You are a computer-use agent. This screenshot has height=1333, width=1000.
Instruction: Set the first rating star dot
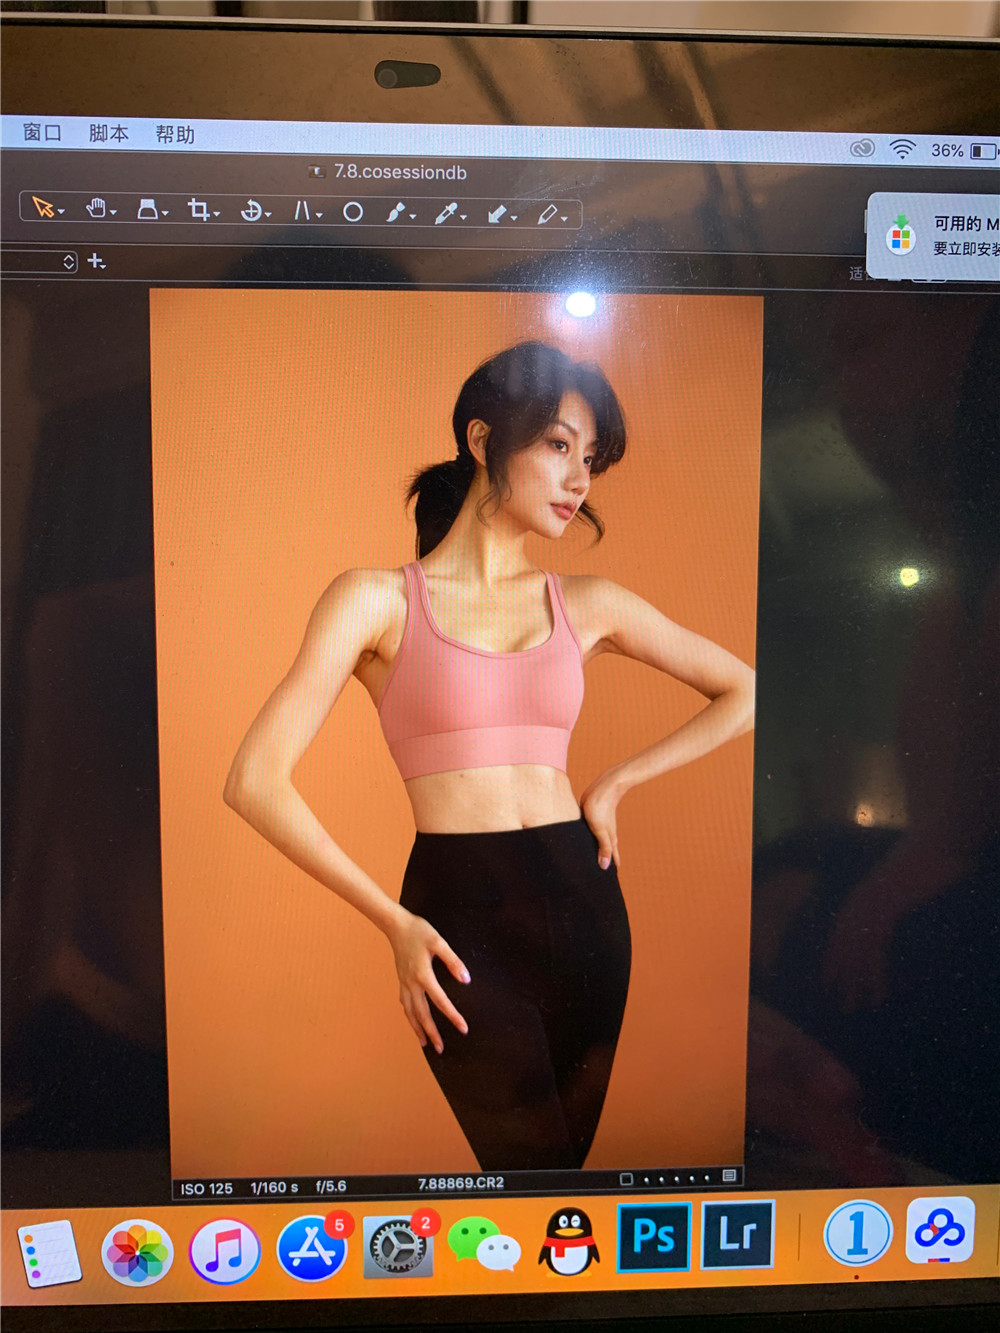click(647, 1180)
